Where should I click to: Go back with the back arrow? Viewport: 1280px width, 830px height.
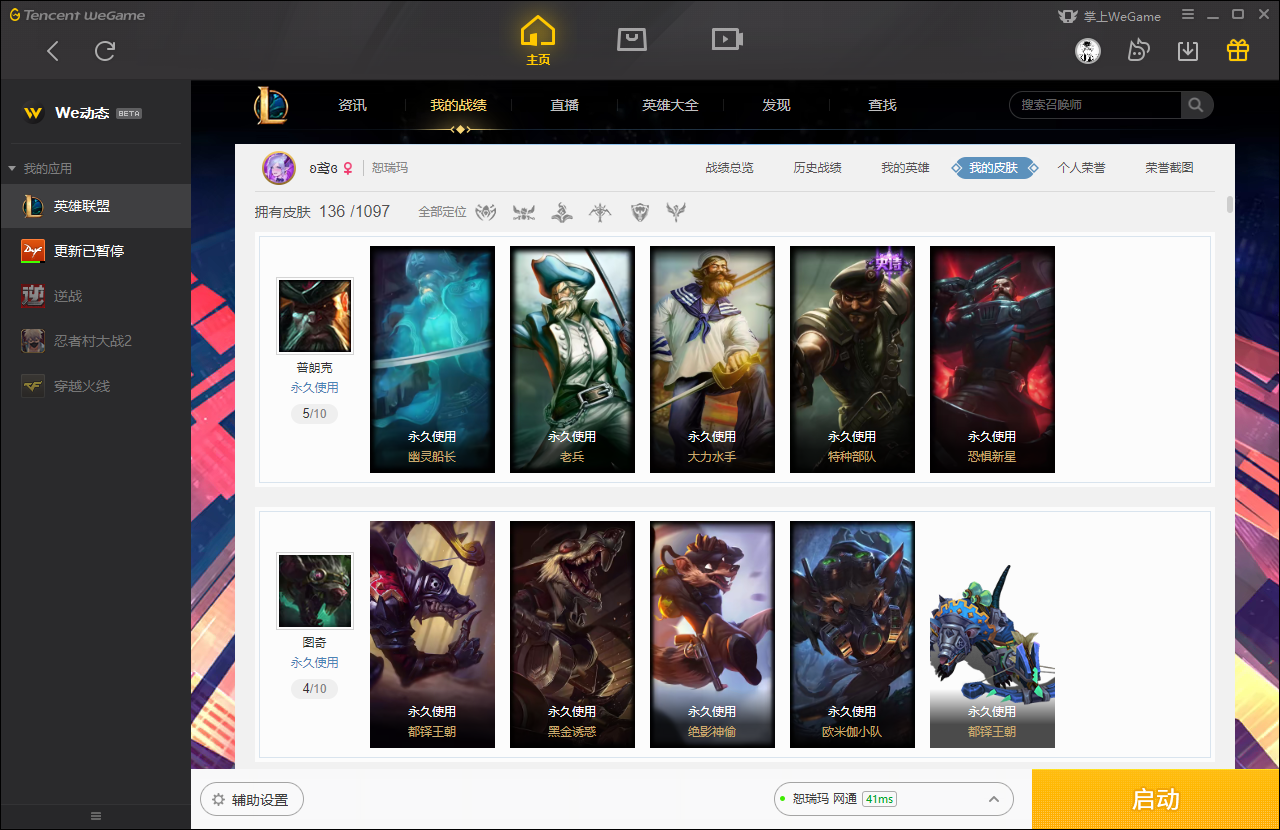coord(54,51)
